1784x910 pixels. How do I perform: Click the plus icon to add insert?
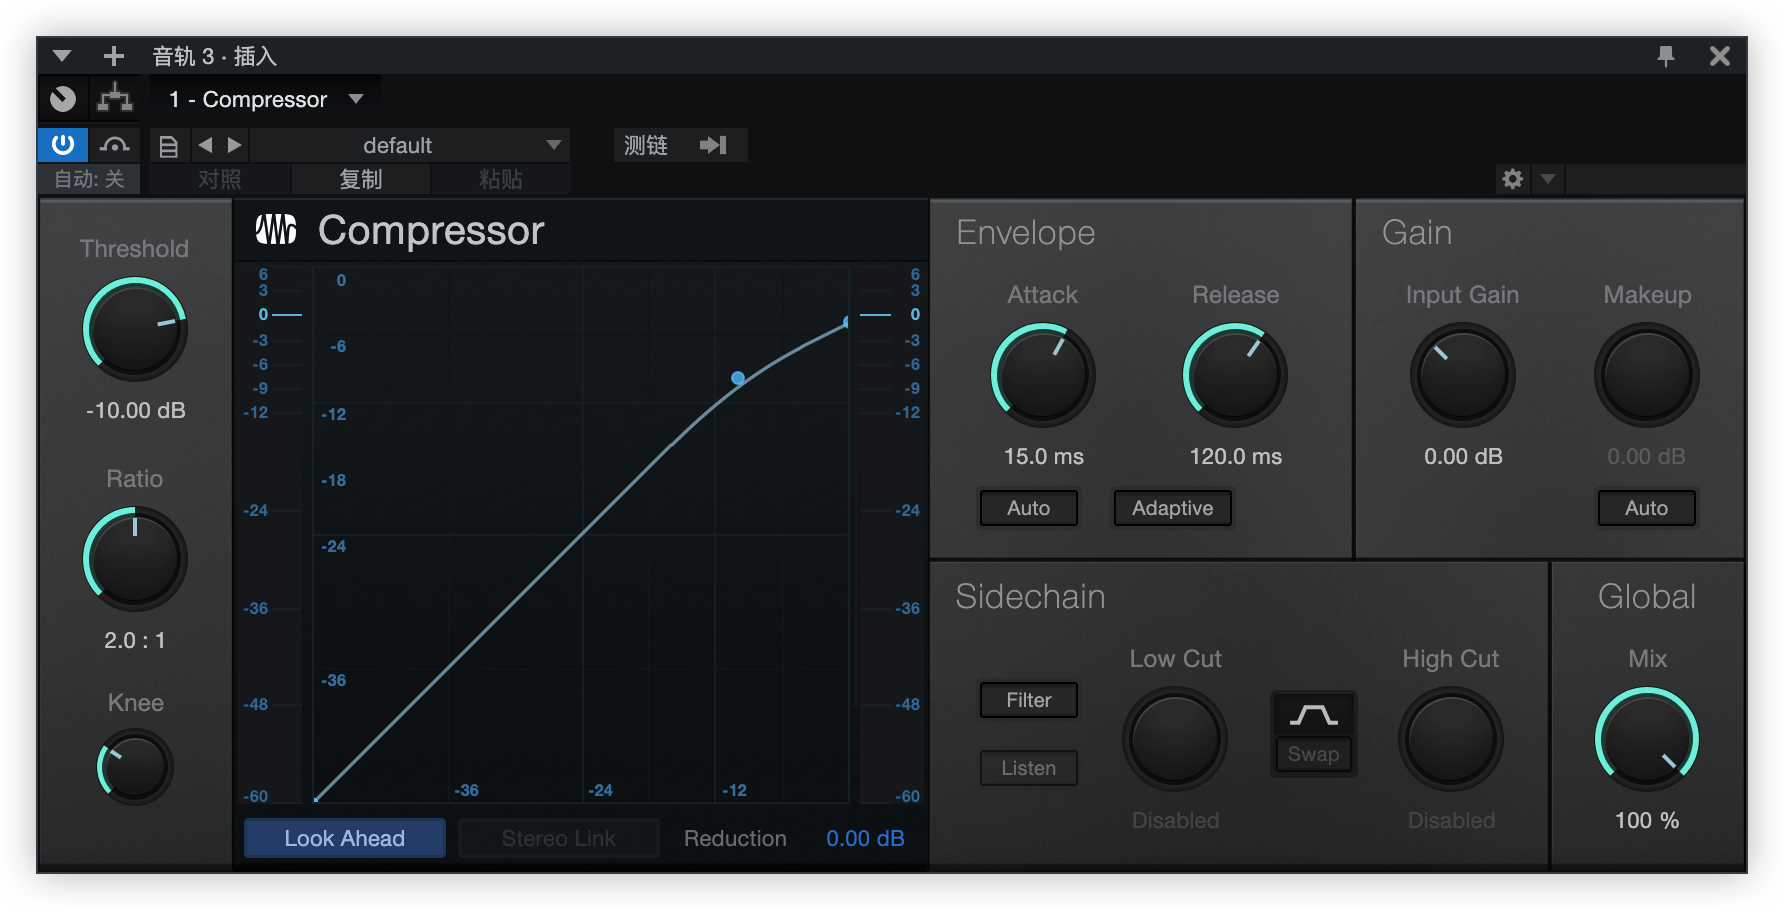click(x=114, y=56)
